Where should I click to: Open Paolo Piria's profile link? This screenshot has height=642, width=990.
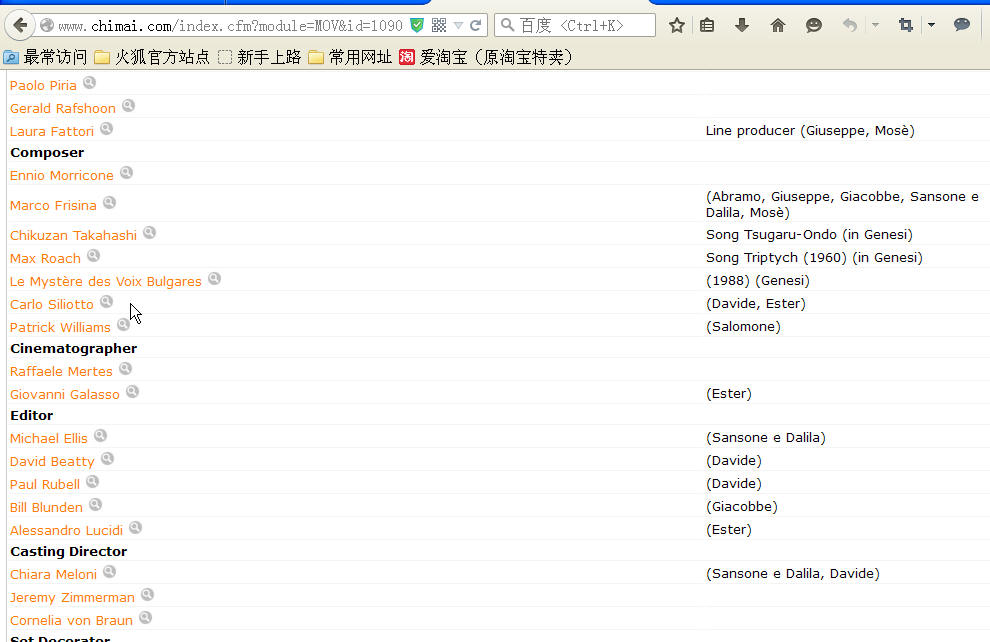[x=43, y=85]
